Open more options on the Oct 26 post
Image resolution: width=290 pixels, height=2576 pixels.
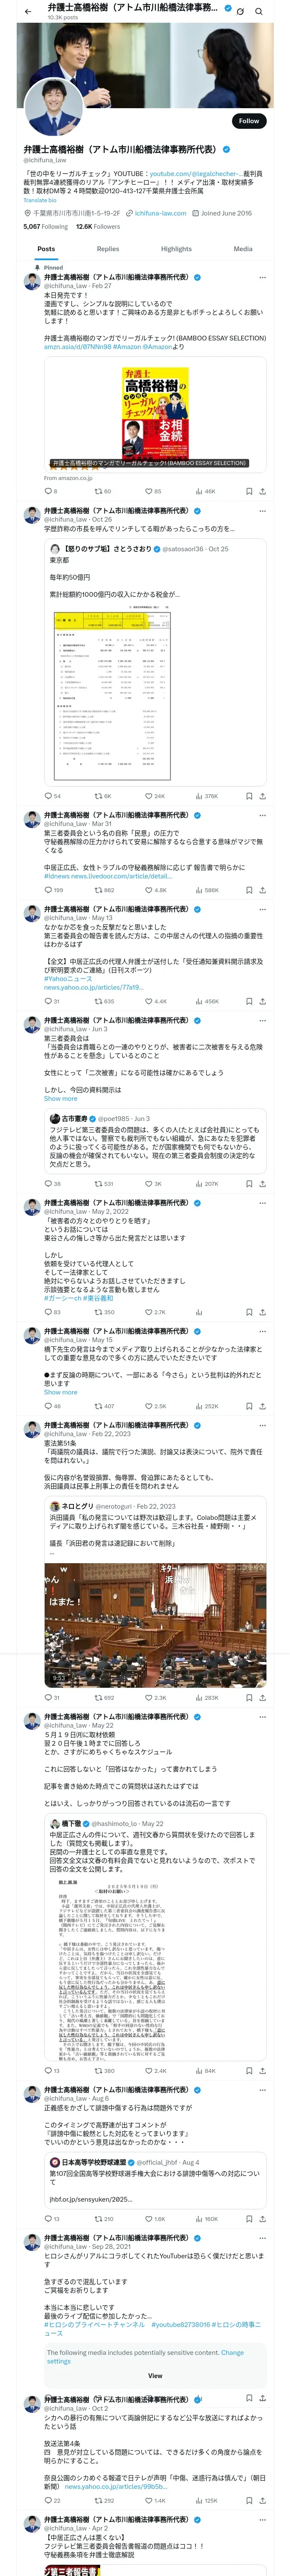point(262,510)
